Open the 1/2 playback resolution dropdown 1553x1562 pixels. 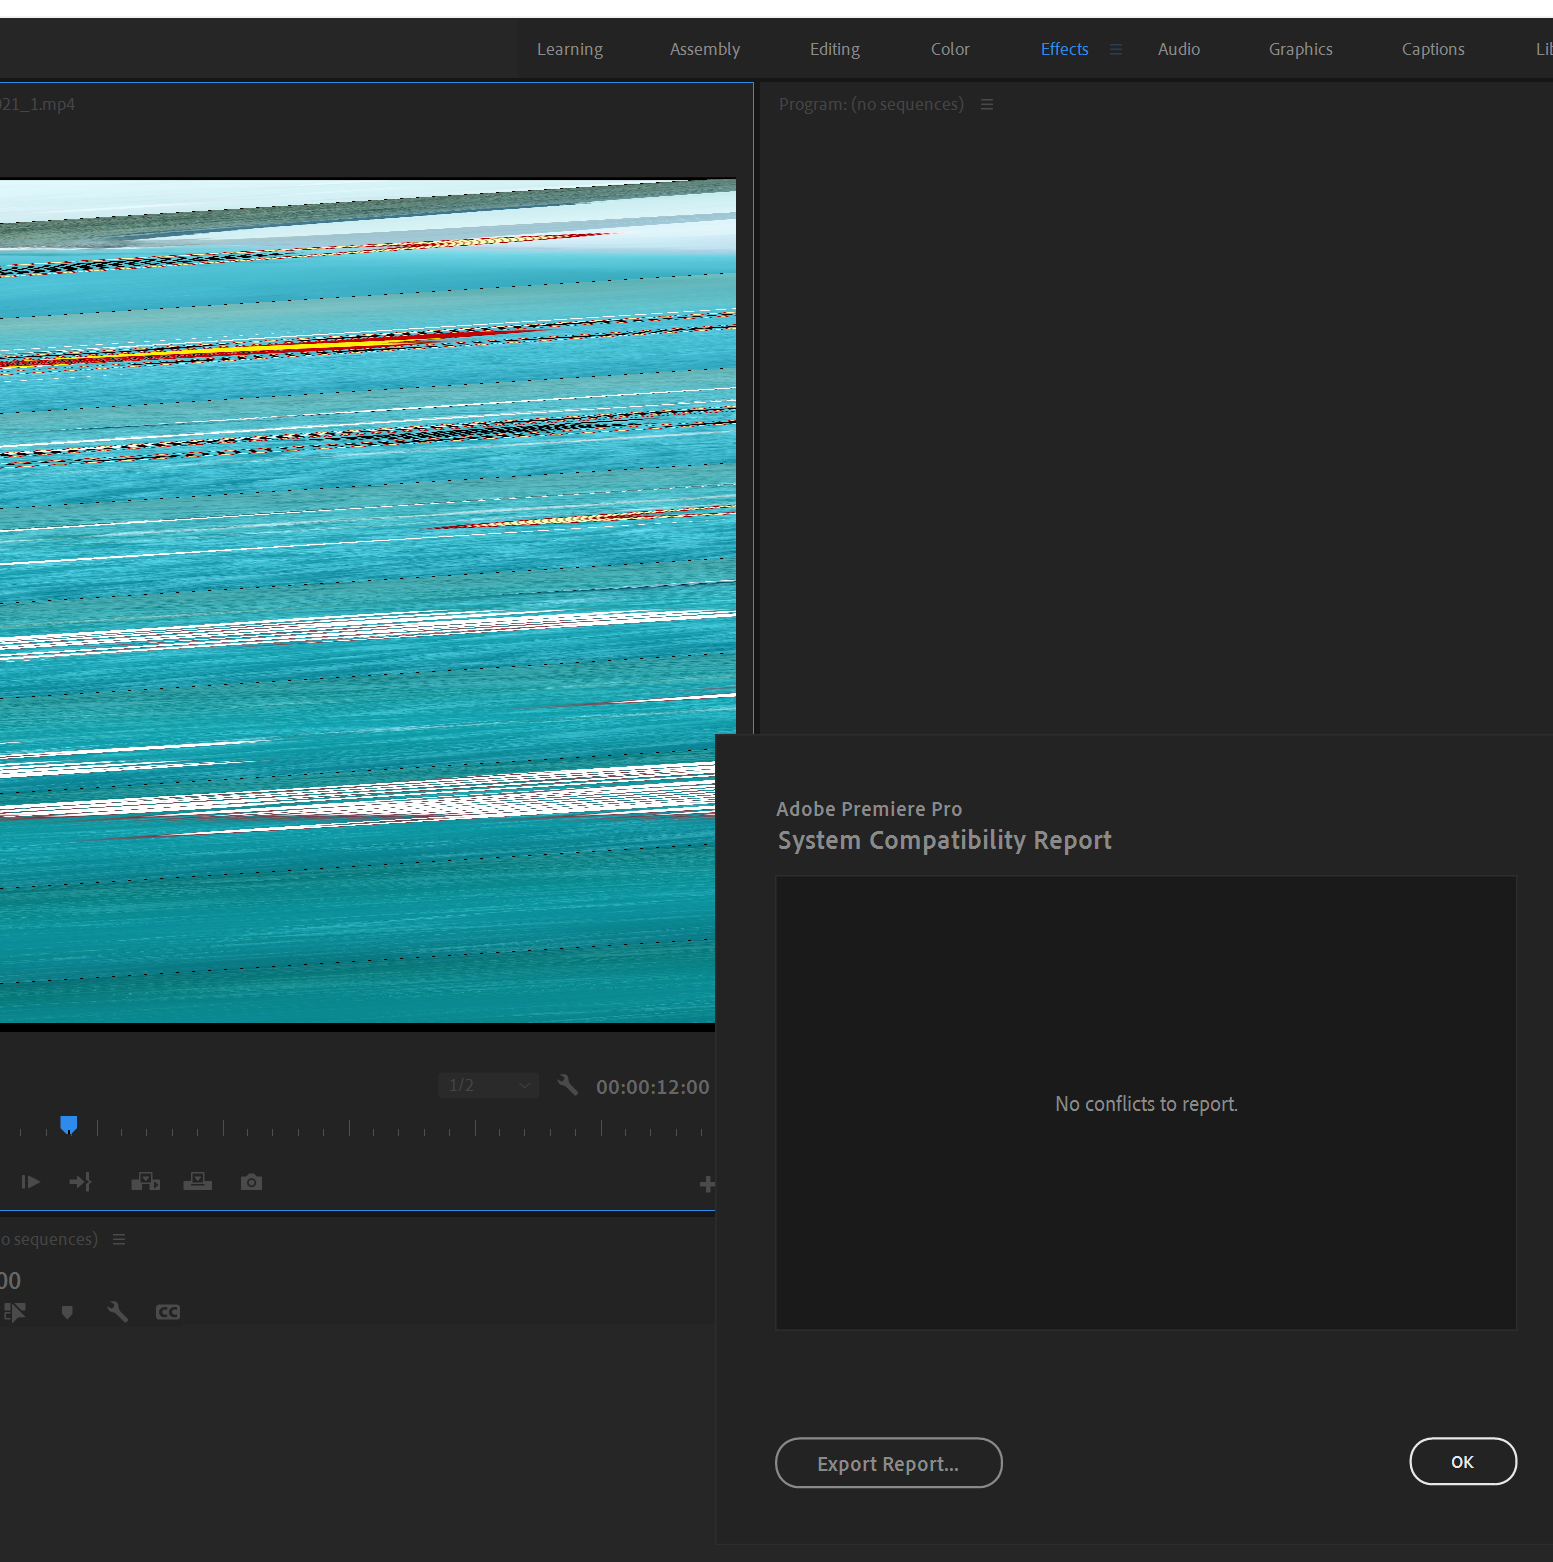[488, 1085]
